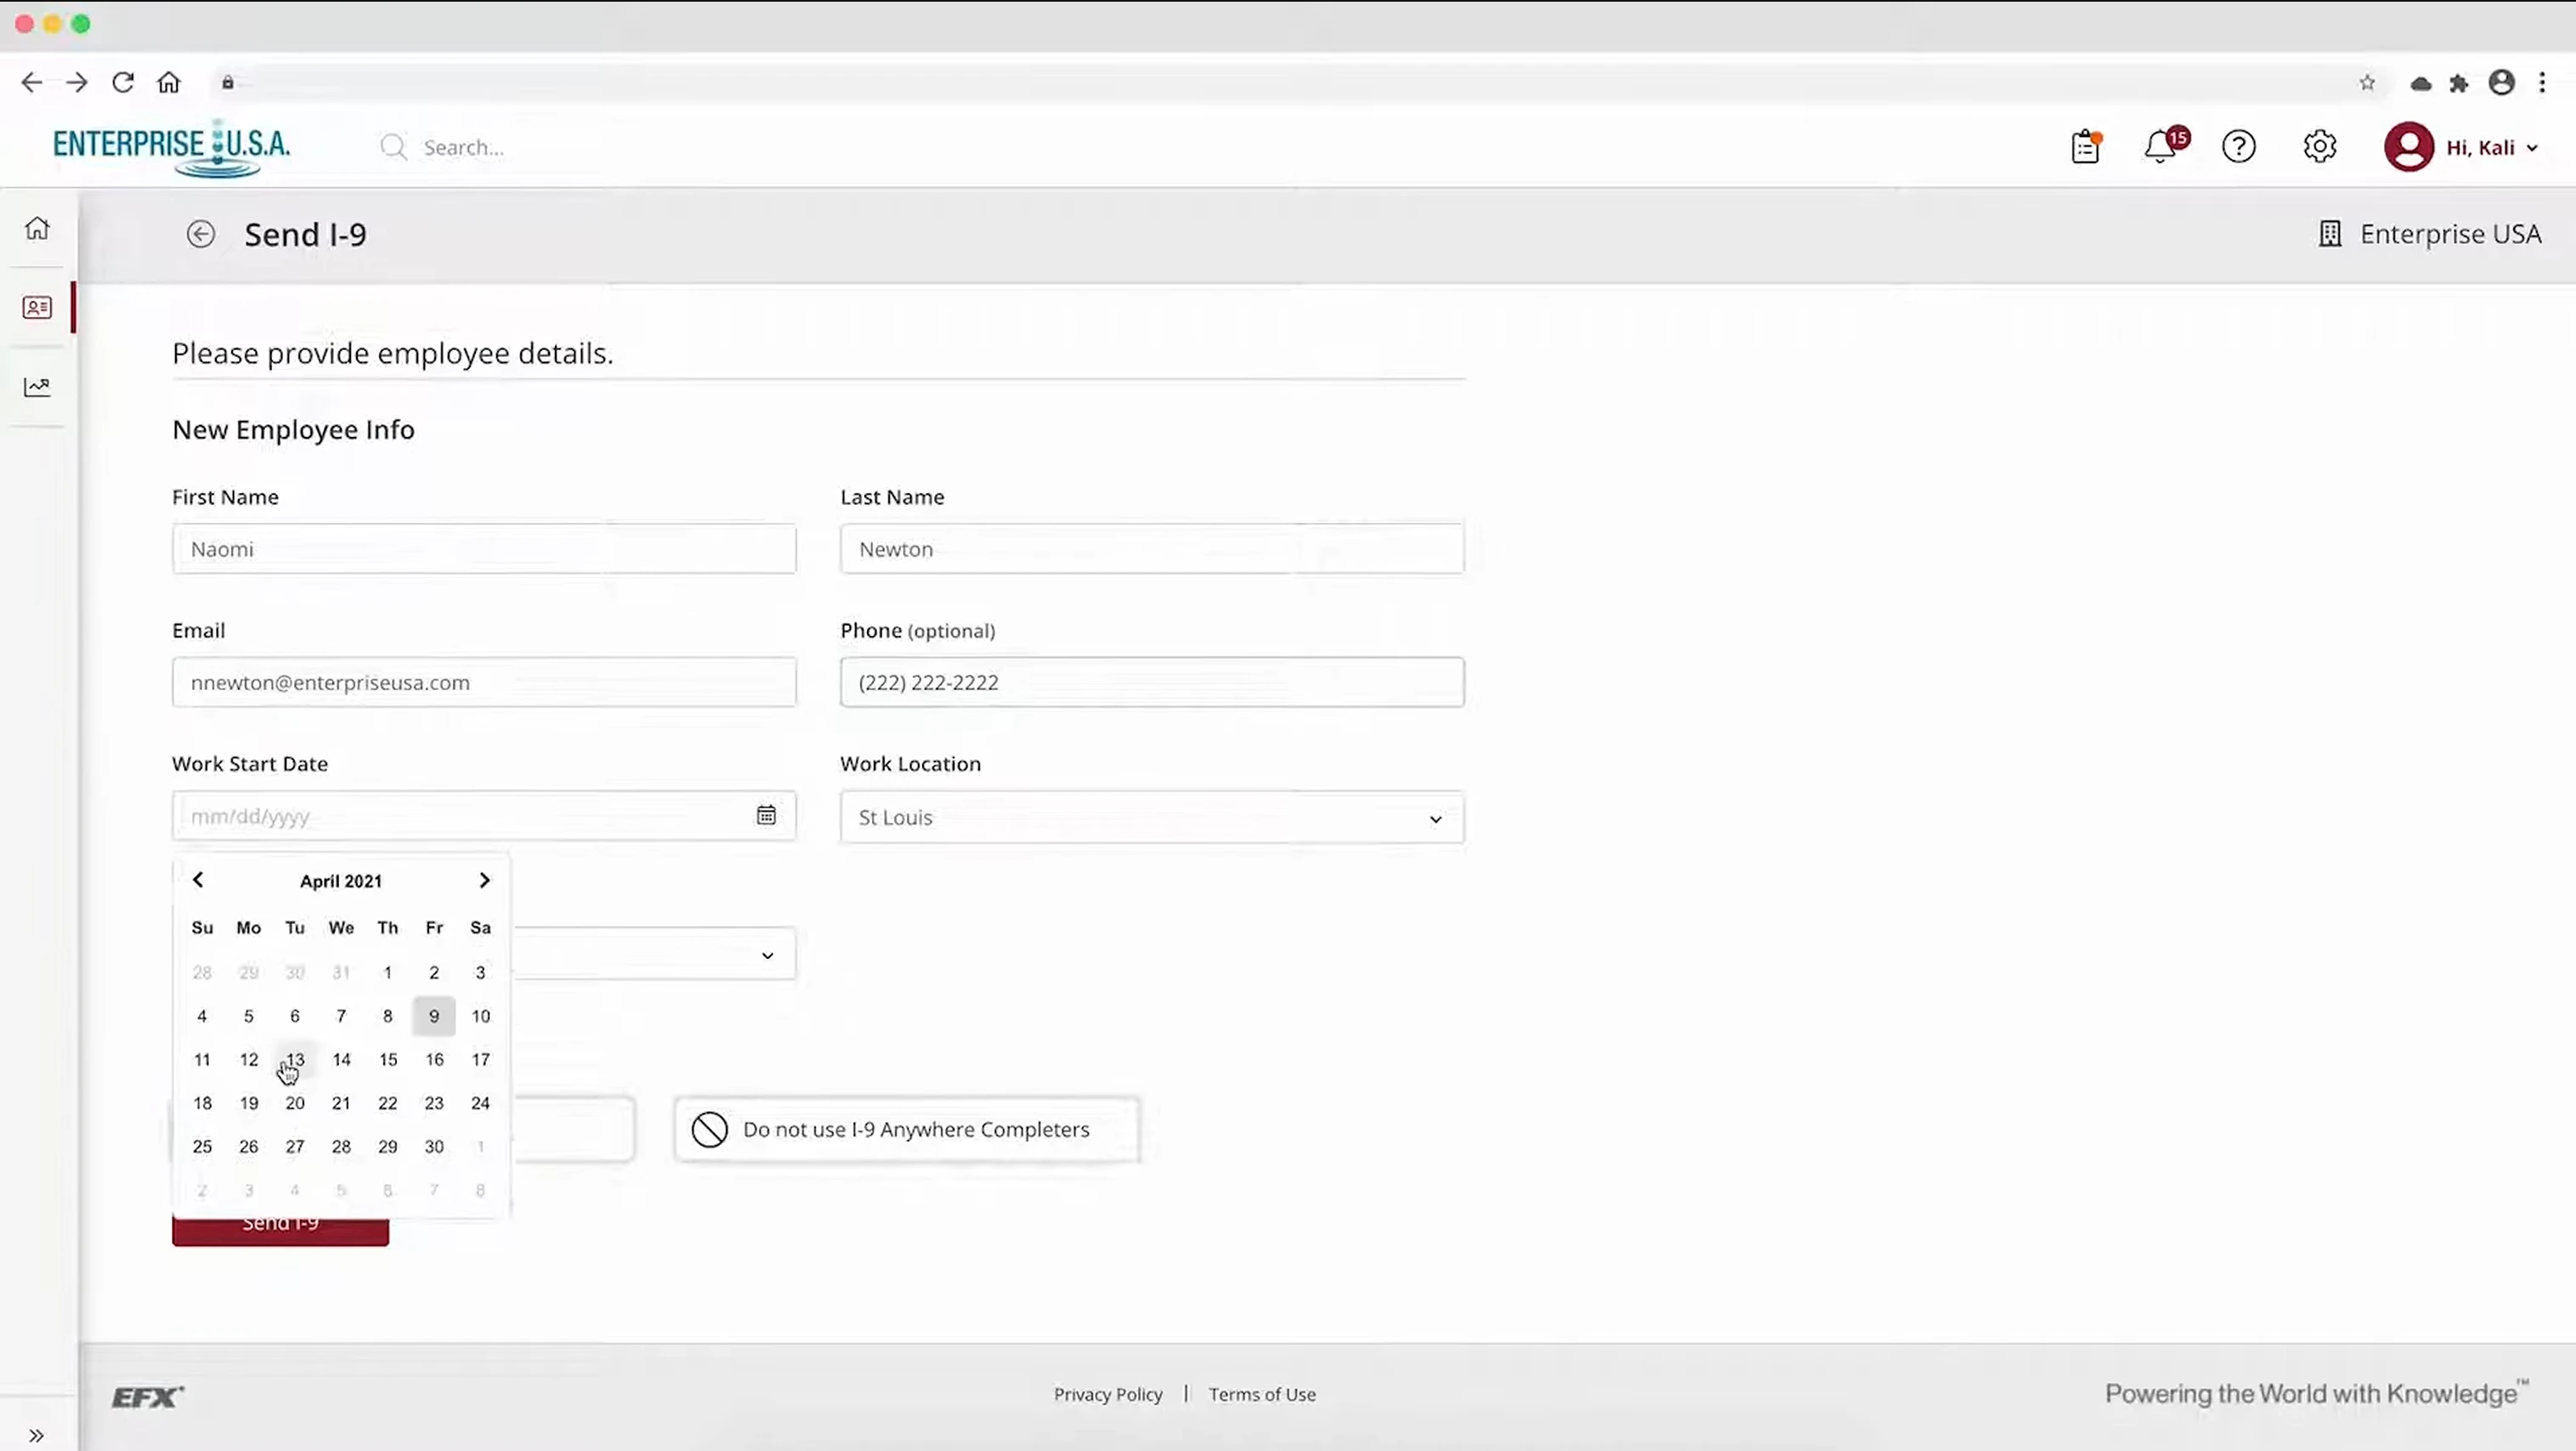Open the settings gear icon
Screen dimensions: 2576x1451
(2319, 147)
